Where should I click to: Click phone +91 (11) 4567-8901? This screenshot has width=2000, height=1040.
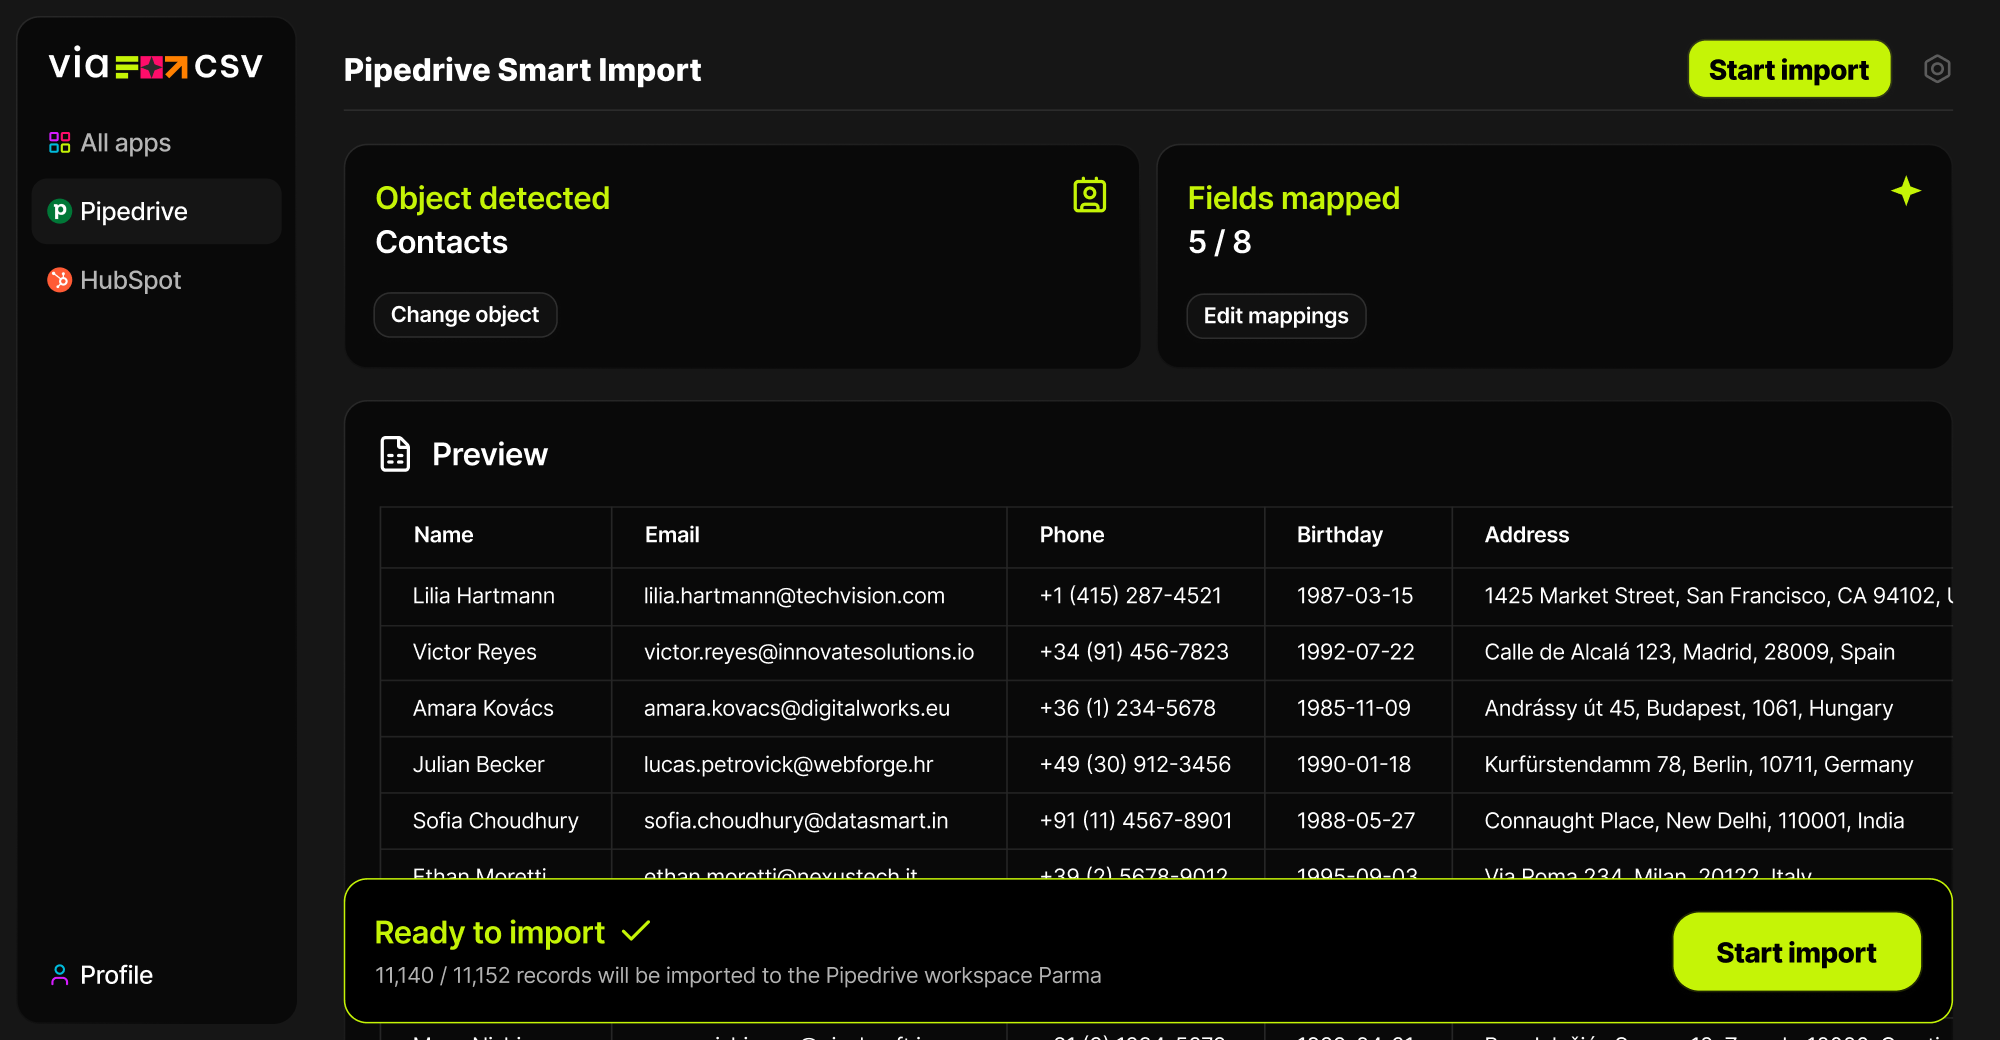1135,821
